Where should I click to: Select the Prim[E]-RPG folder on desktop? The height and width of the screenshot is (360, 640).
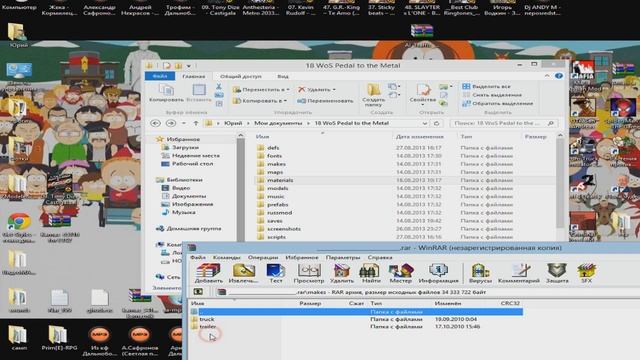click(59, 338)
